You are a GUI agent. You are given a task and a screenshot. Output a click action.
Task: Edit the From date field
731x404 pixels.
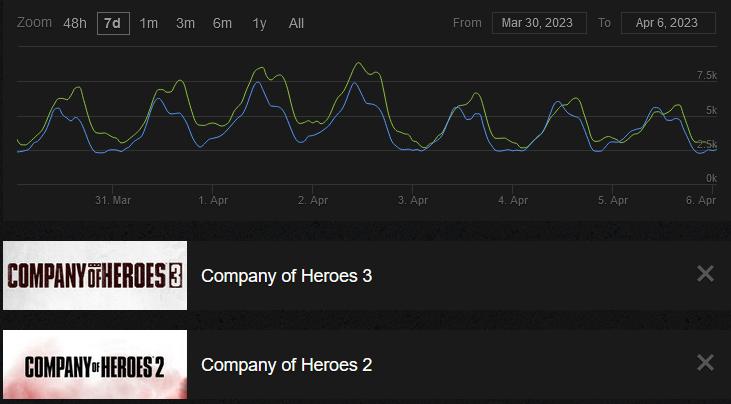pyautogui.click(x=539, y=23)
